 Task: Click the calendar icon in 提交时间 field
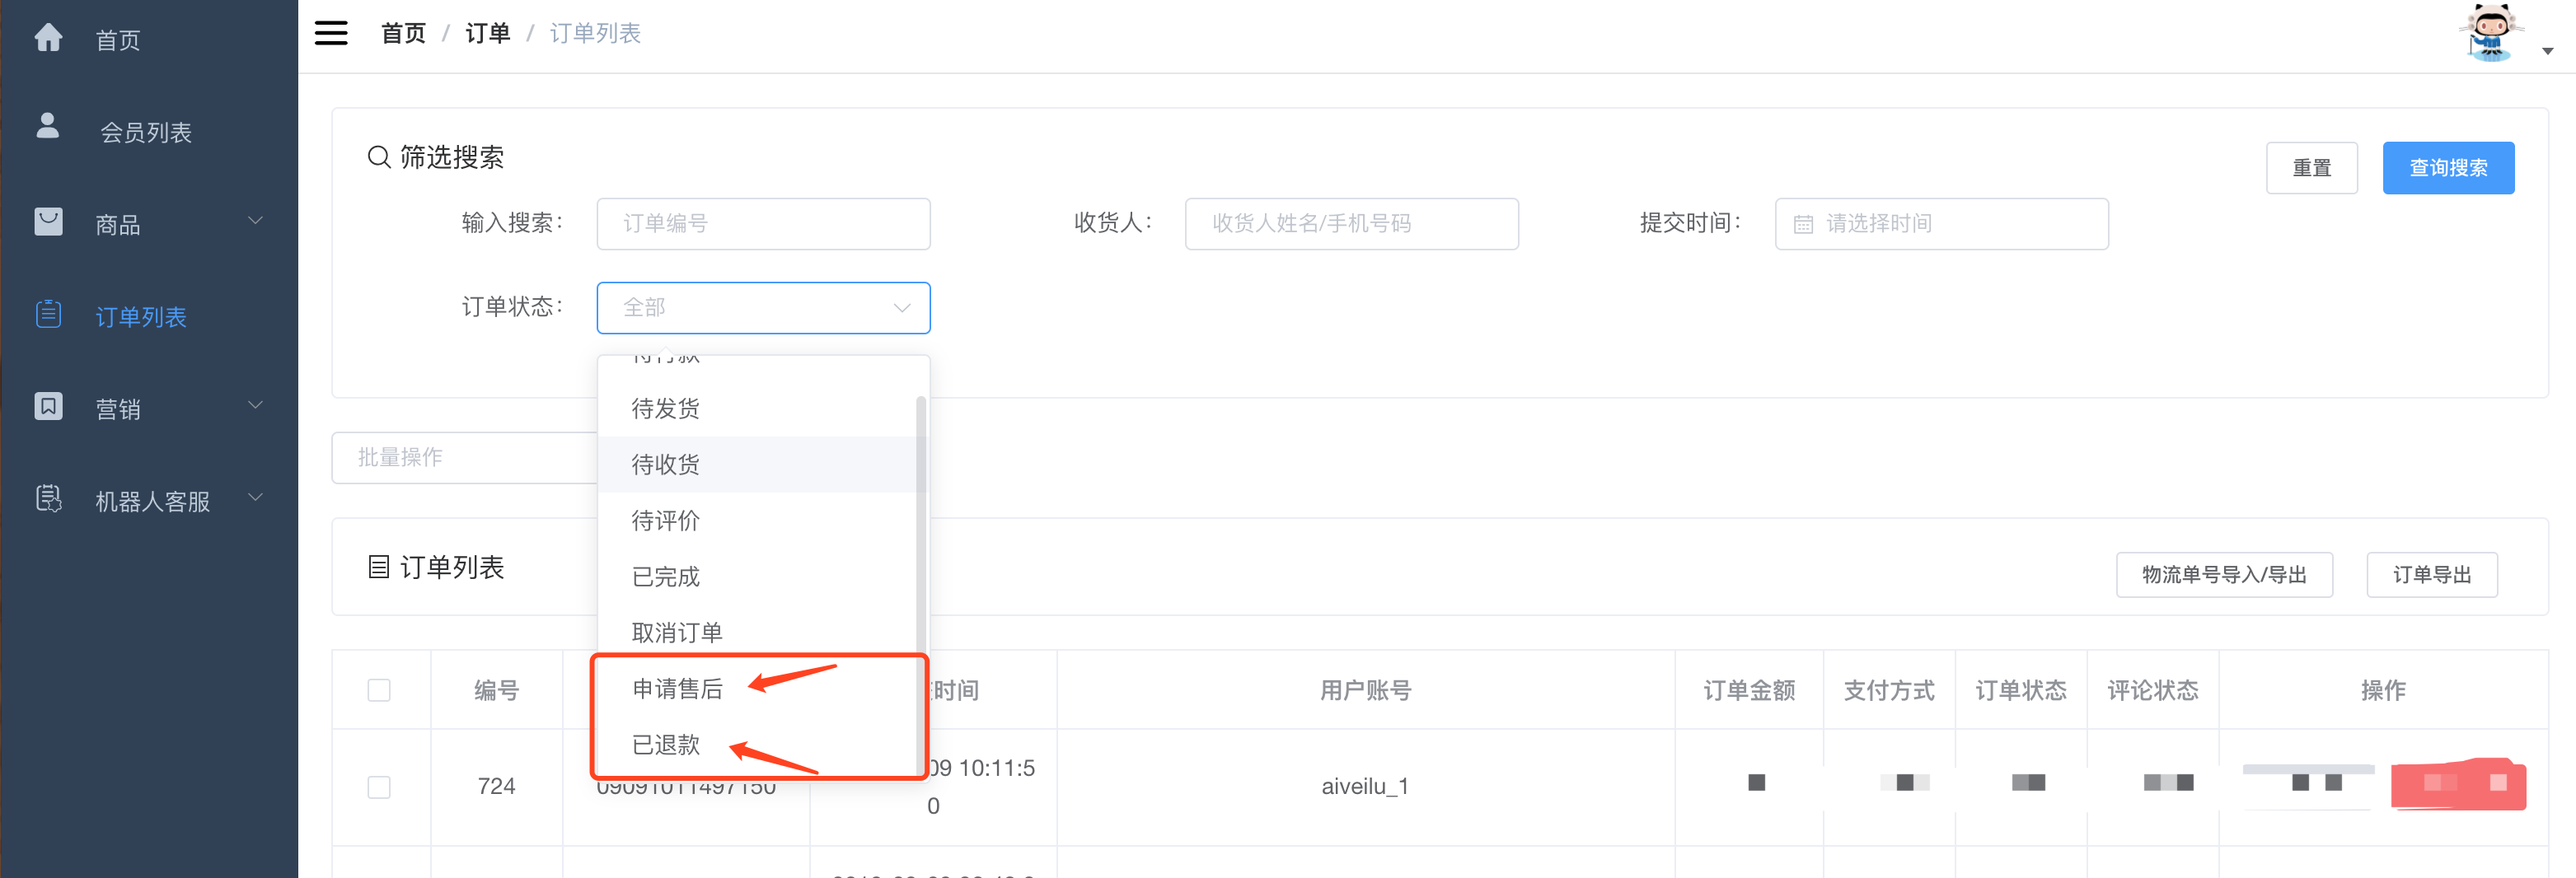(x=1803, y=224)
